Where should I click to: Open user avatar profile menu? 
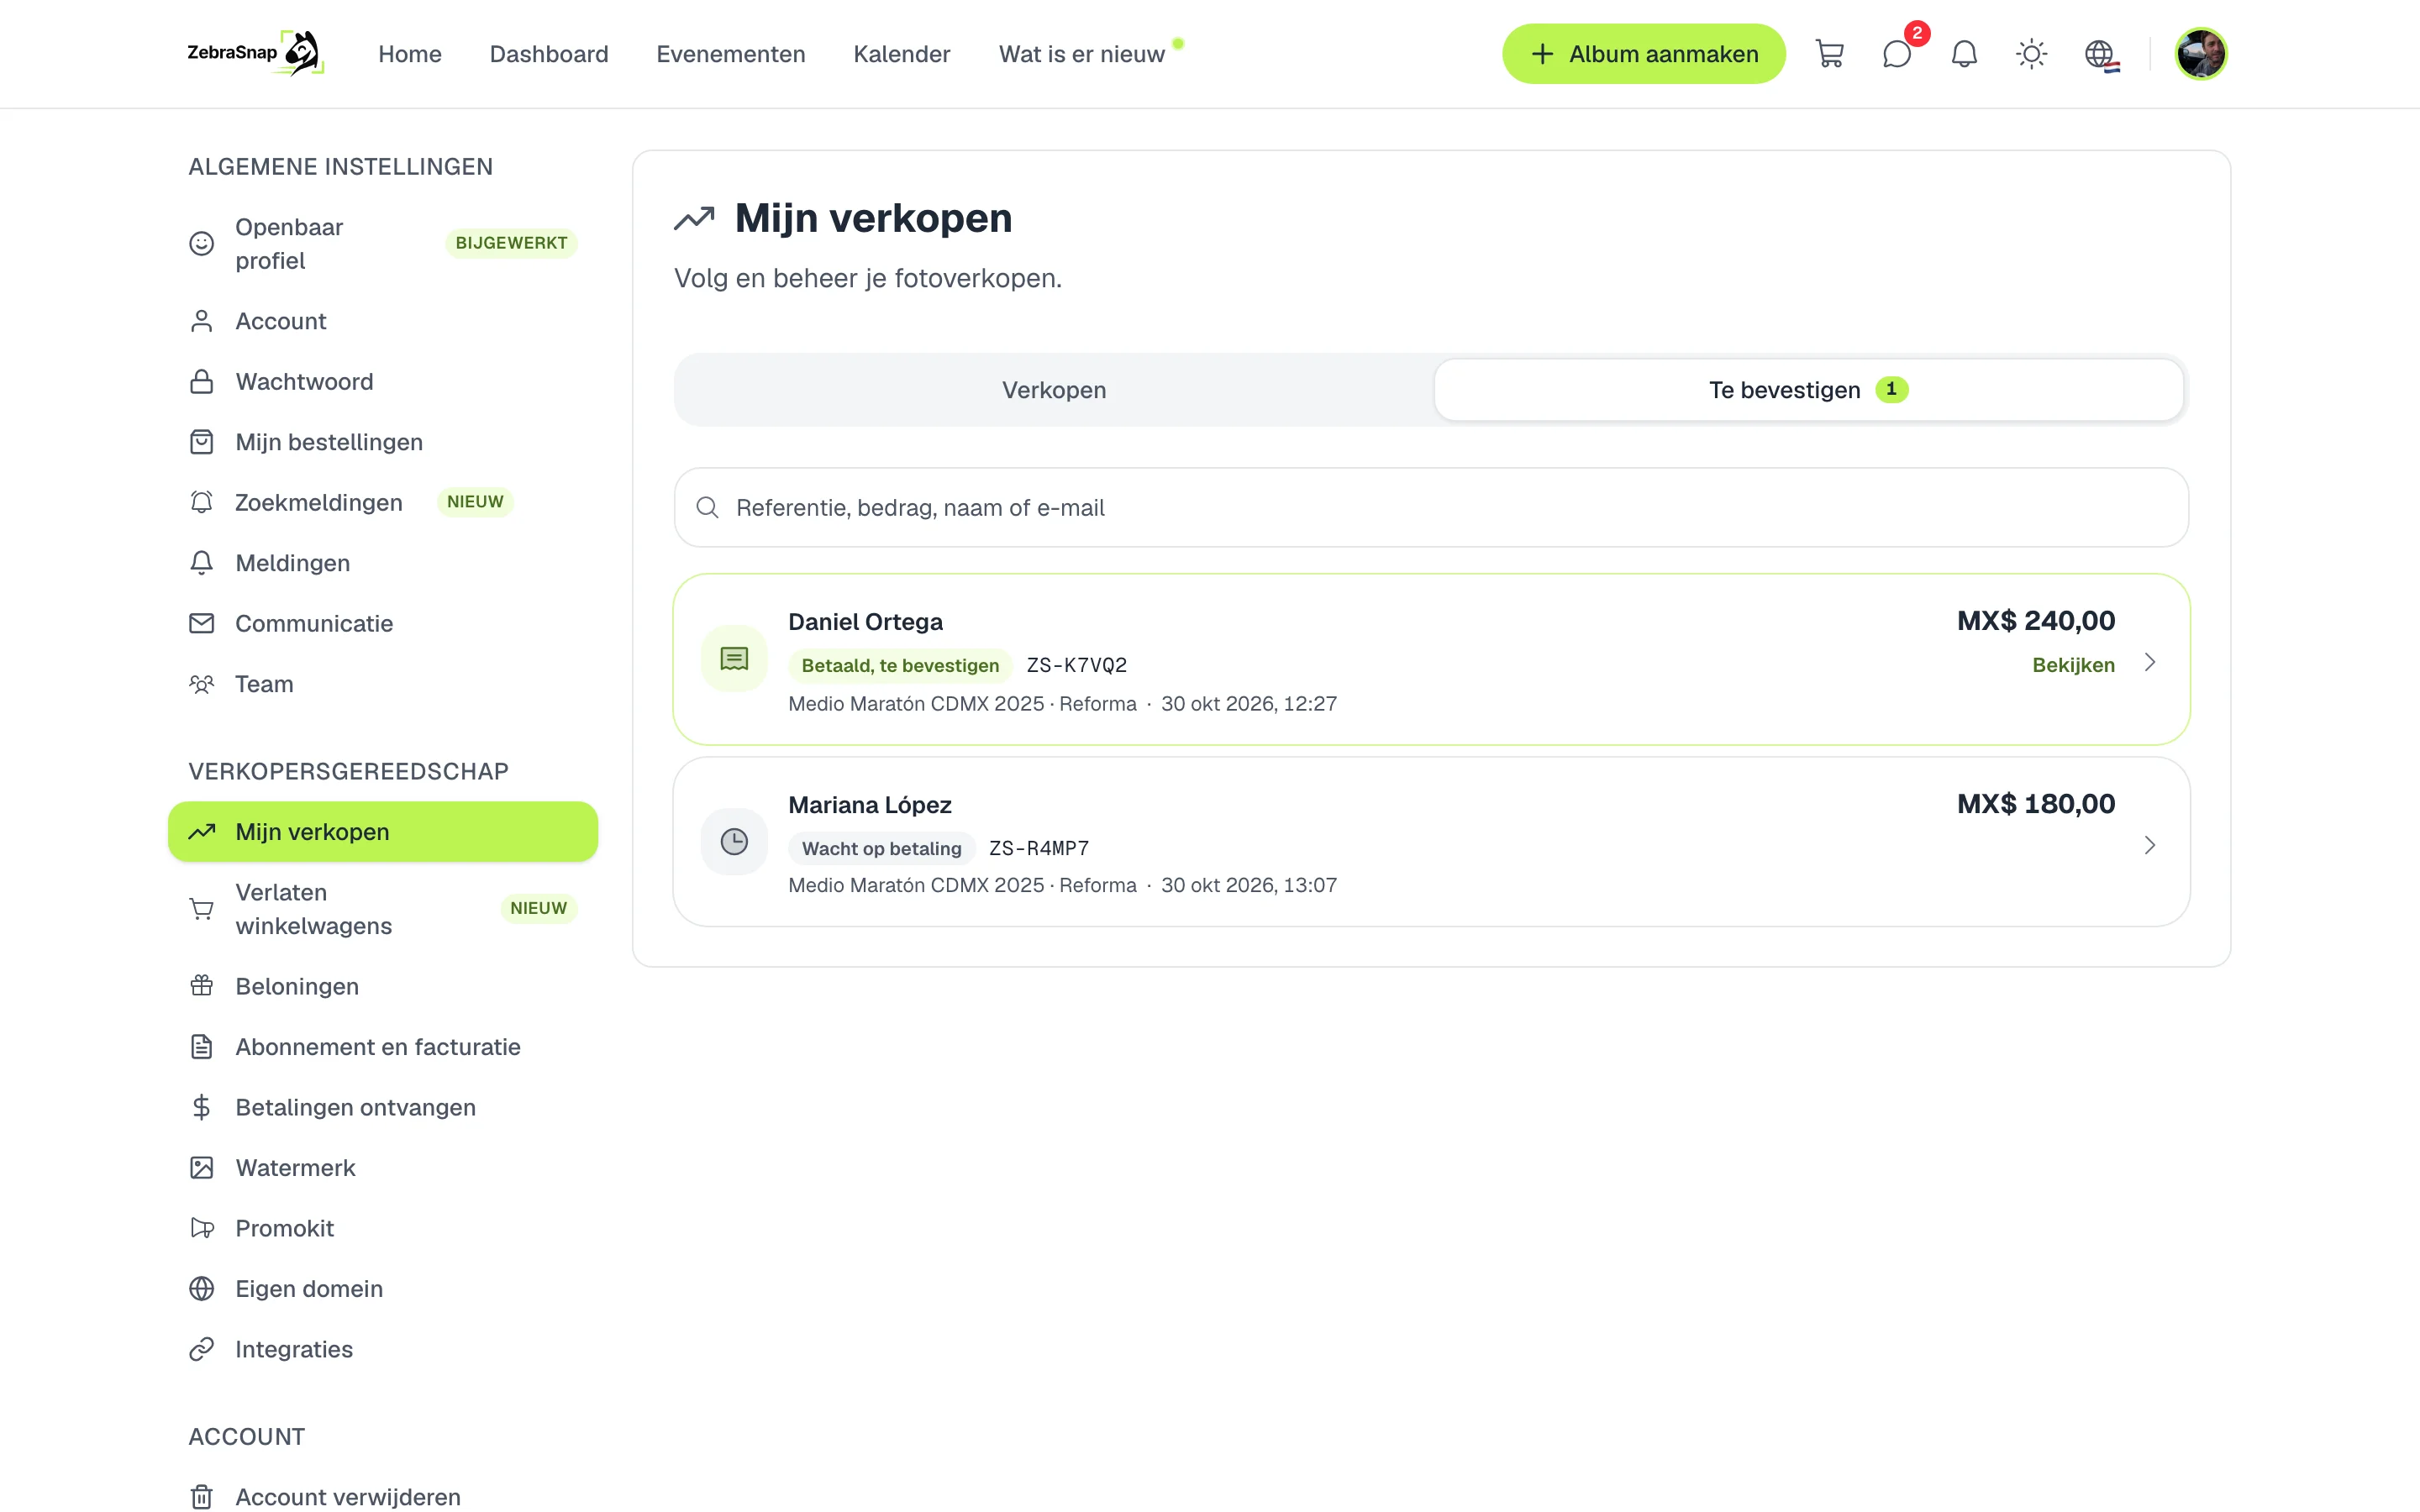2200,54
